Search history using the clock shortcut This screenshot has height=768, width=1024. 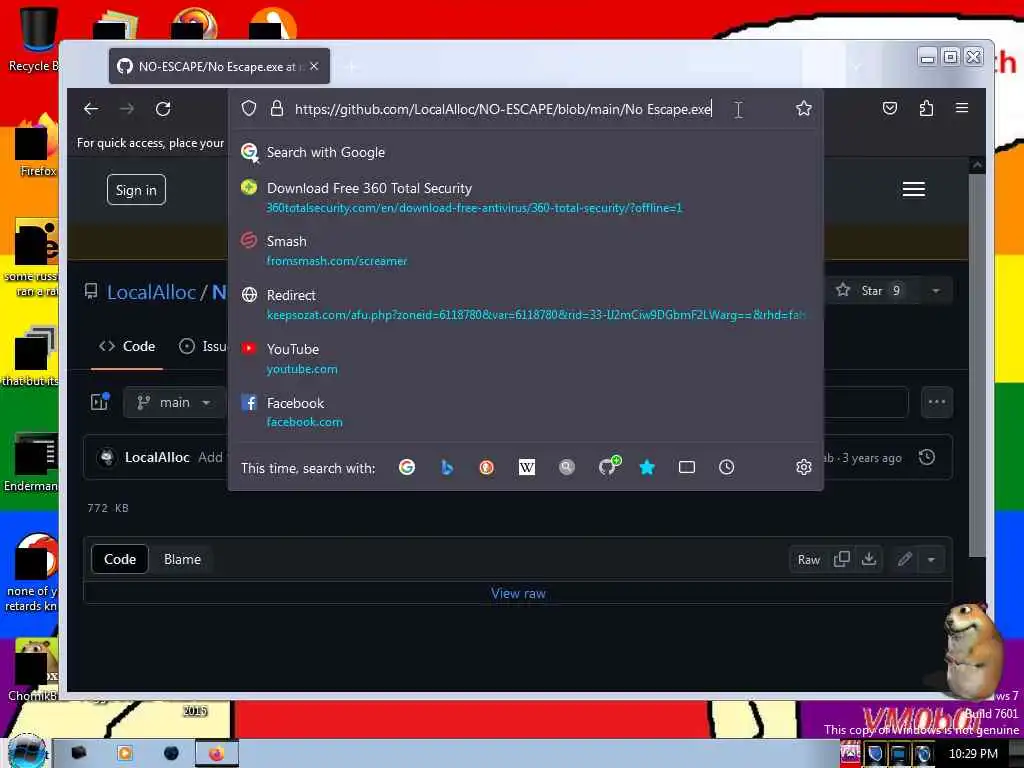click(726, 467)
